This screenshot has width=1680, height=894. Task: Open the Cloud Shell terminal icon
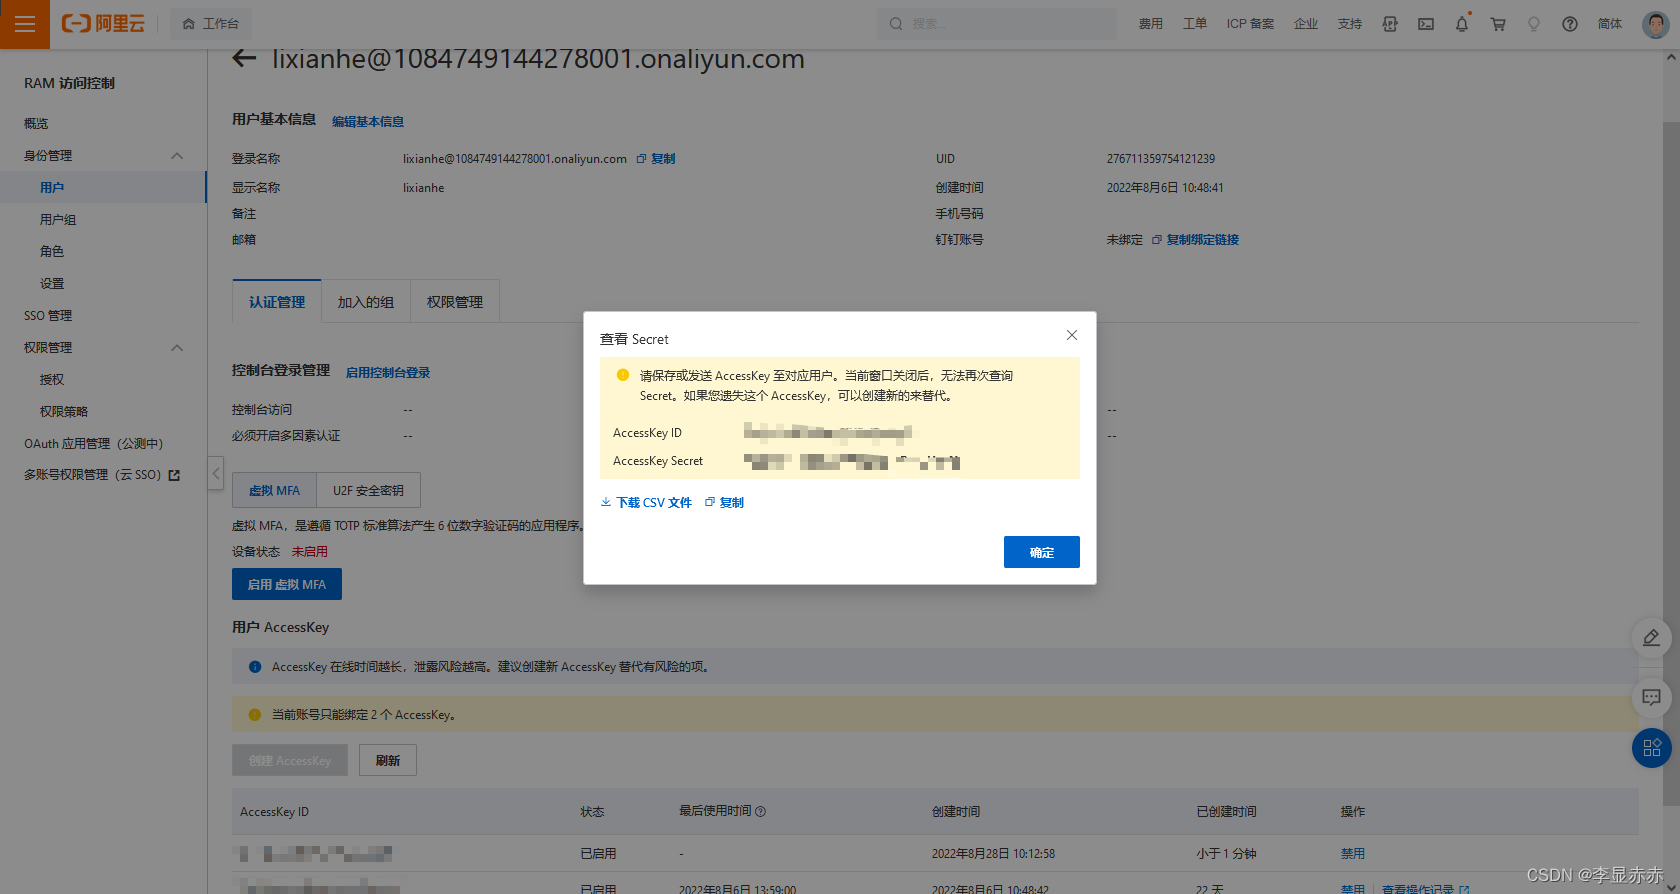coord(1426,24)
